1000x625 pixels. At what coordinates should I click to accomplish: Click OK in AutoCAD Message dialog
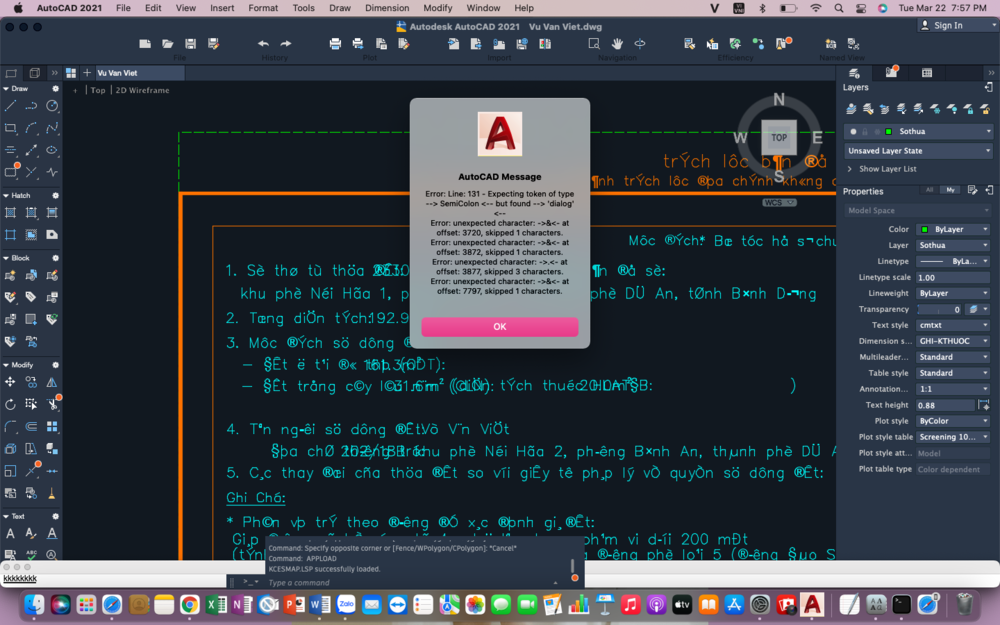tap(499, 327)
